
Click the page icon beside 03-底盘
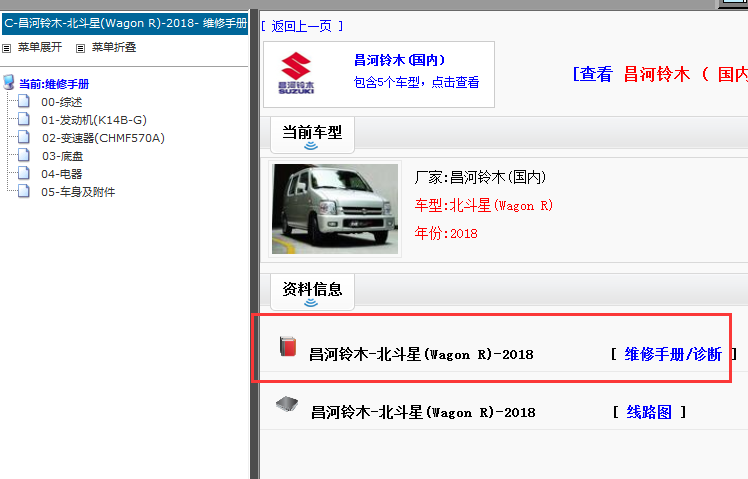24,156
